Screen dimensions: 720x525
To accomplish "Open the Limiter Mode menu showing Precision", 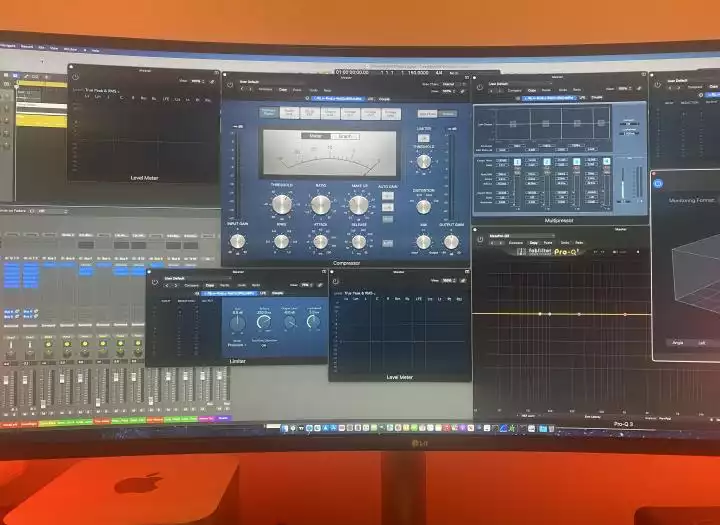I will point(237,345).
